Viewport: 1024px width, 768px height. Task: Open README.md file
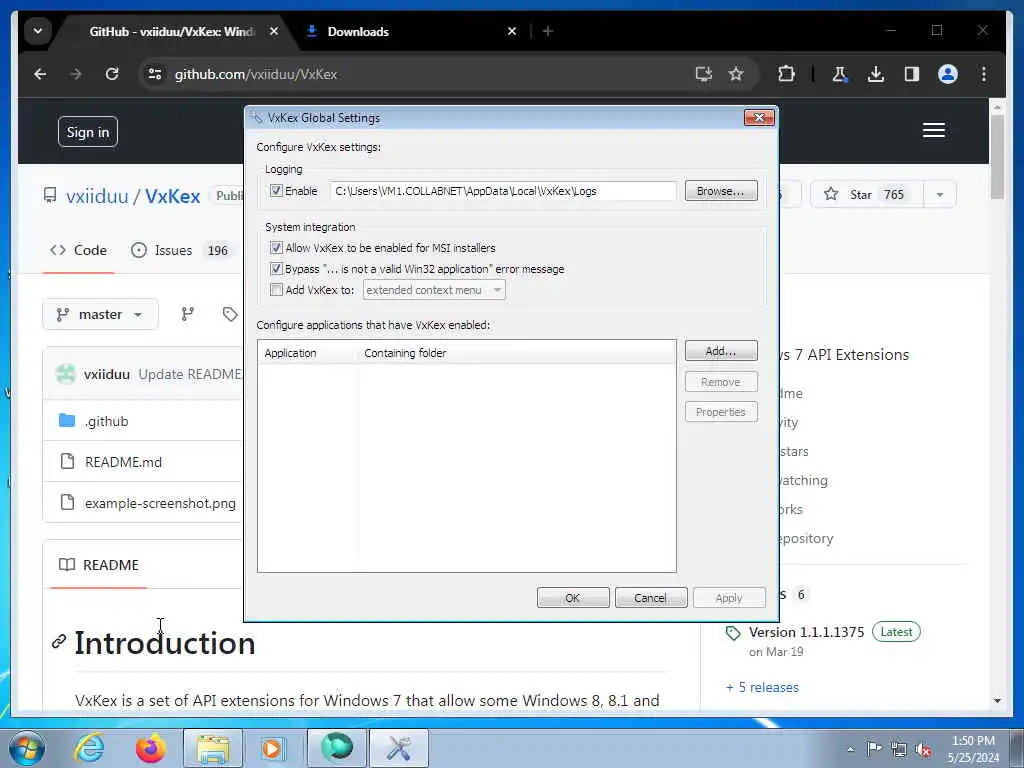tap(123, 462)
